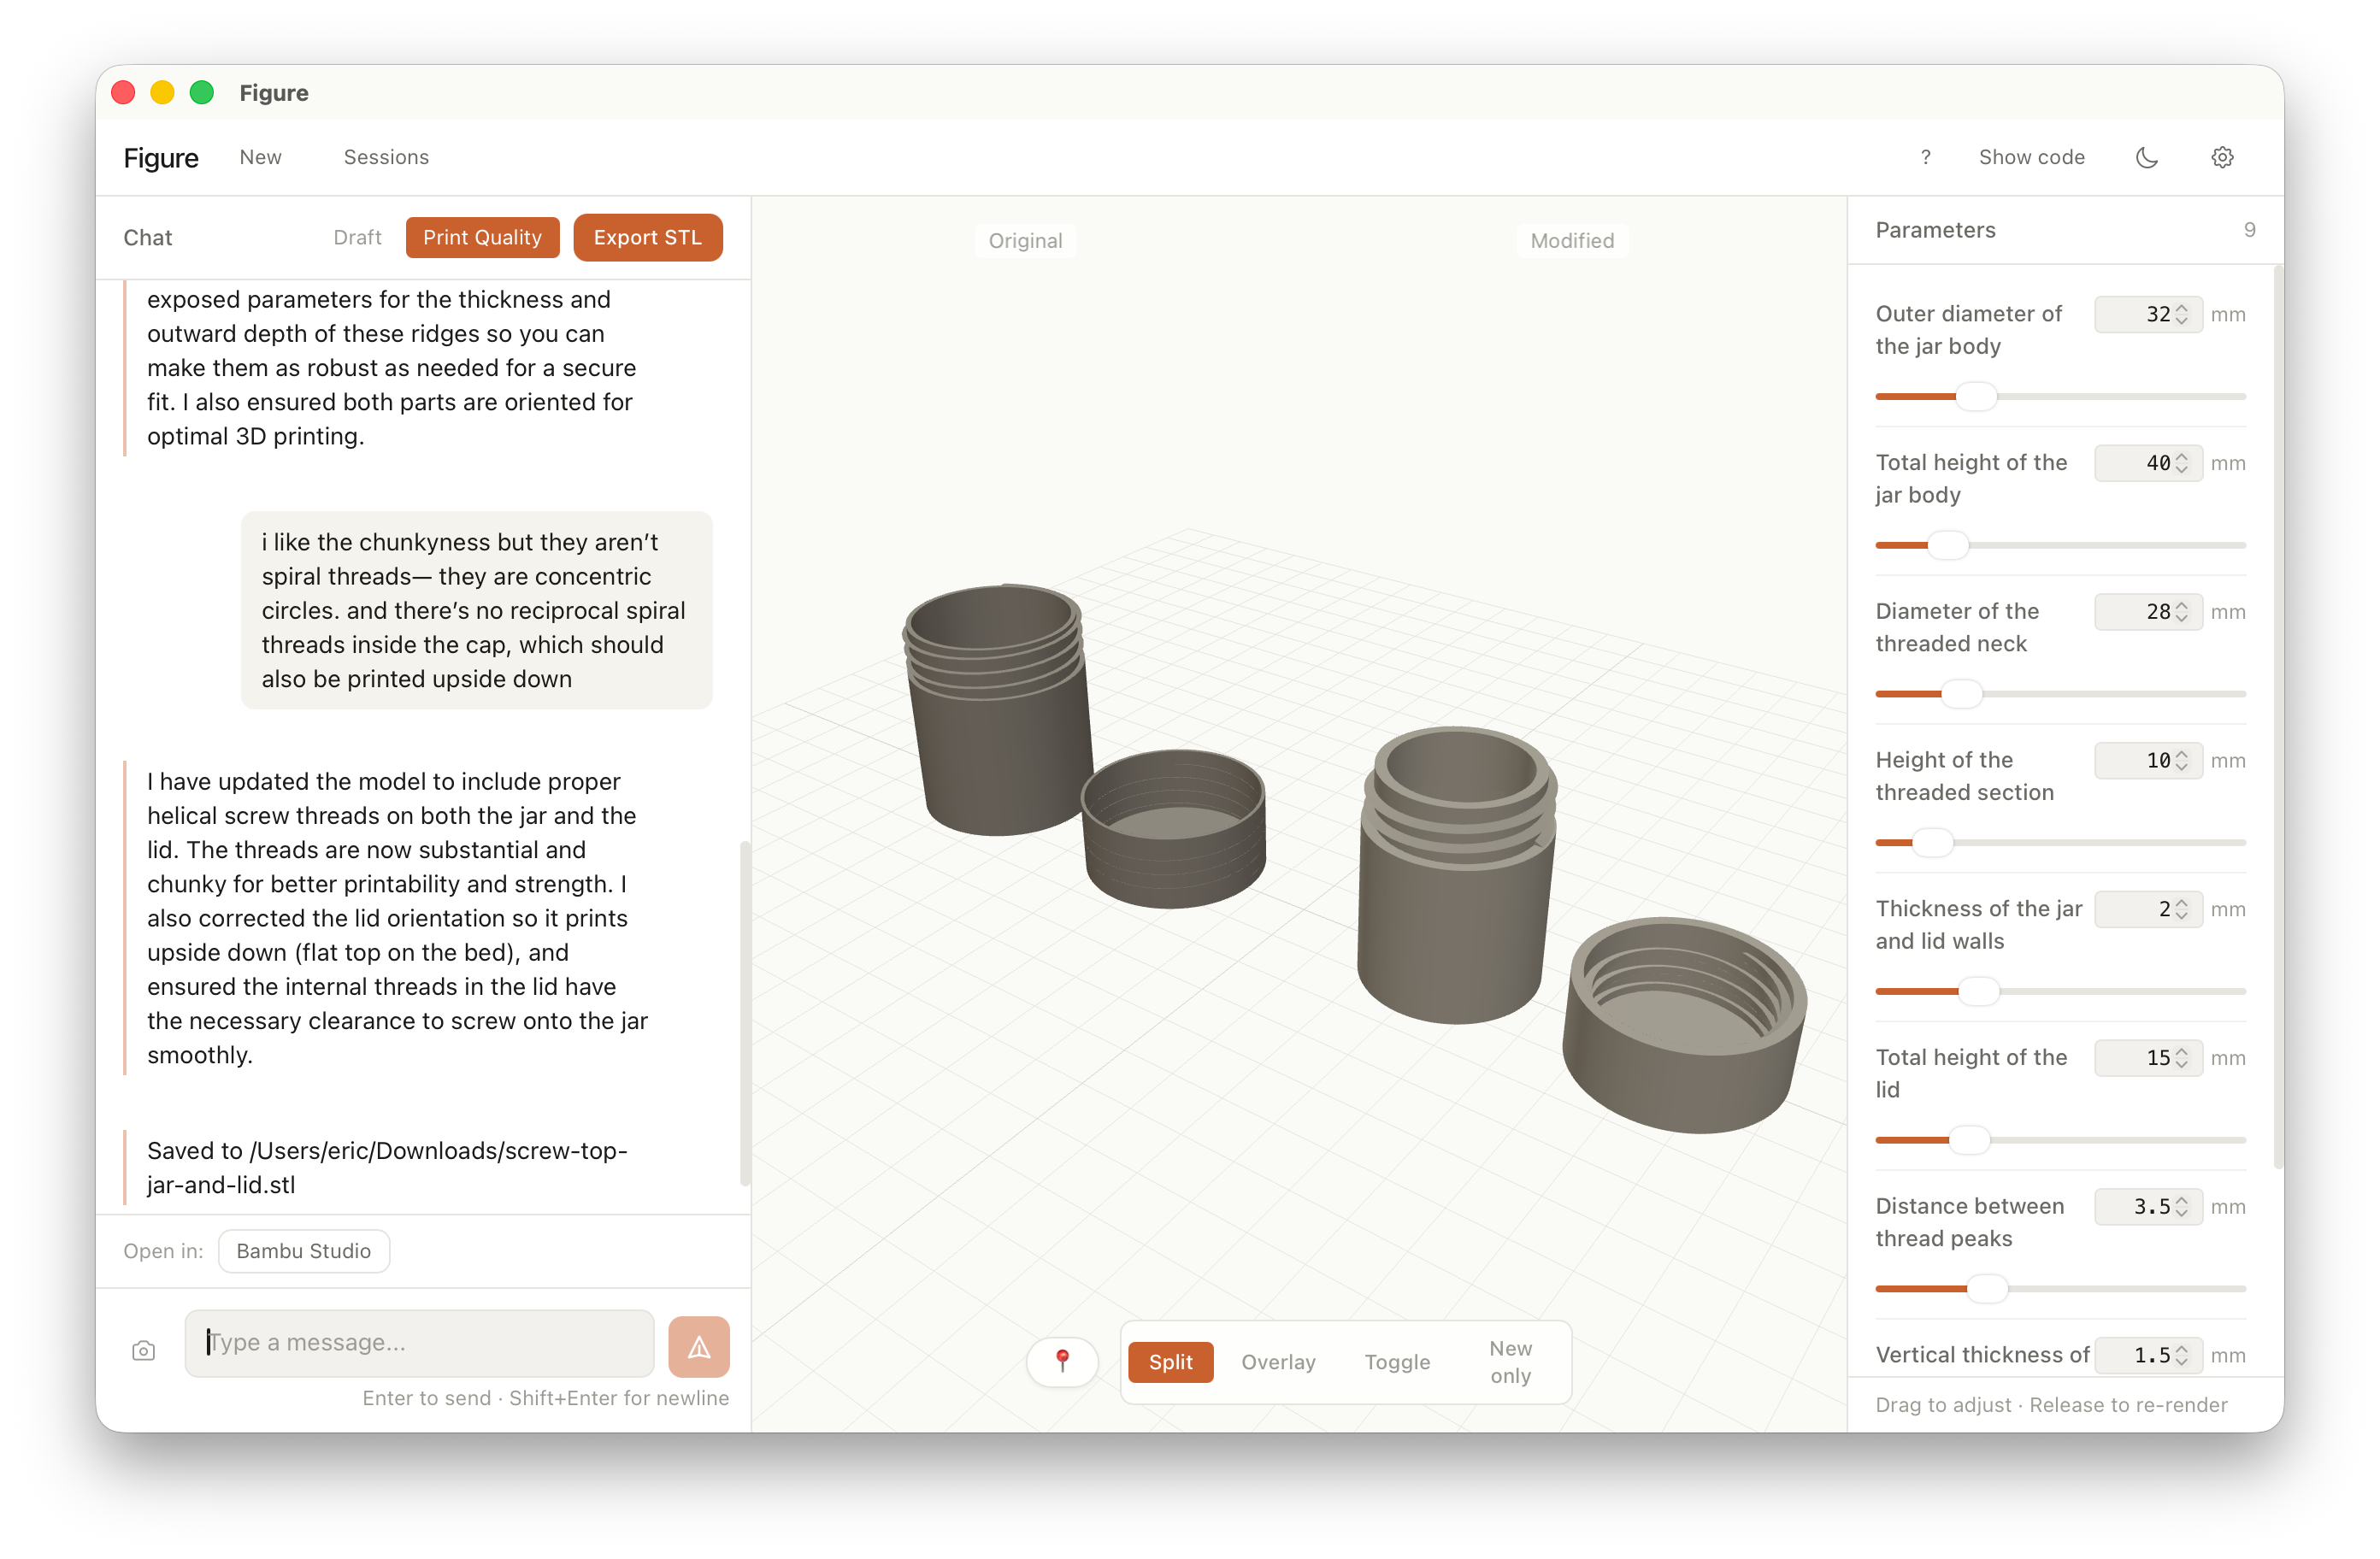Click the chat panel scrollbar

[x=744, y=1012]
